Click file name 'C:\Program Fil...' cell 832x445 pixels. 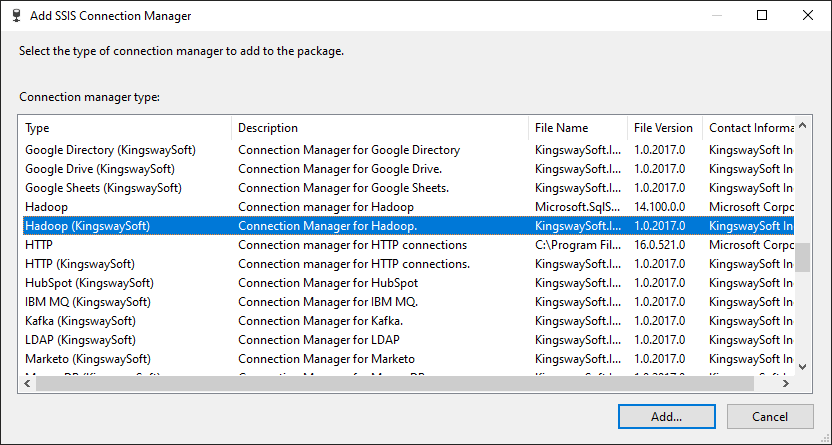click(x=578, y=245)
